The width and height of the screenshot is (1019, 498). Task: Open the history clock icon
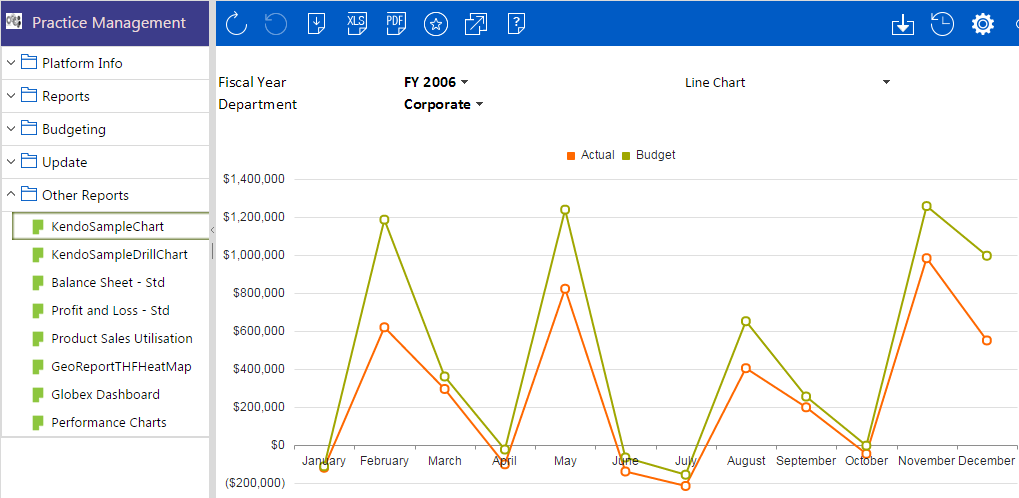(x=942, y=24)
